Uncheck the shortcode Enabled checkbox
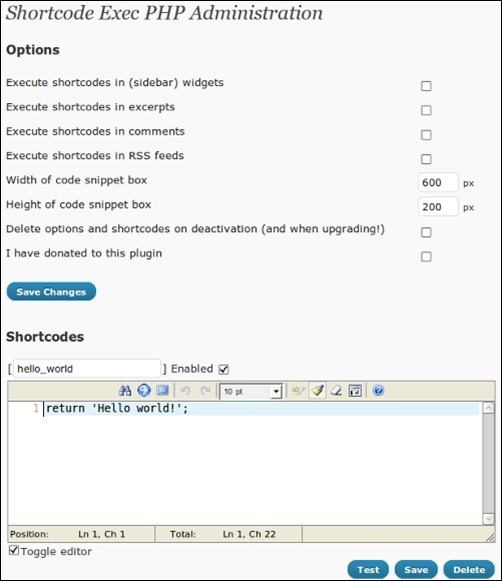502x581 pixels. point(223,369)
